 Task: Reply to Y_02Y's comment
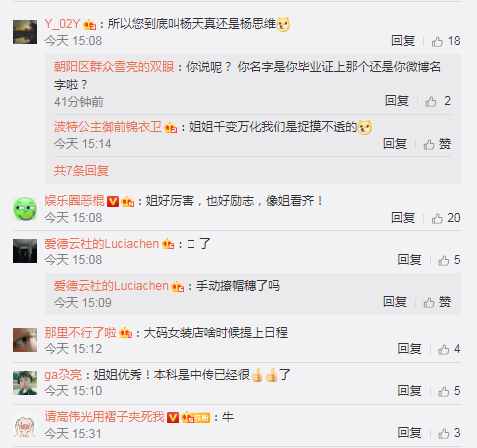click(x=403, y=41)
